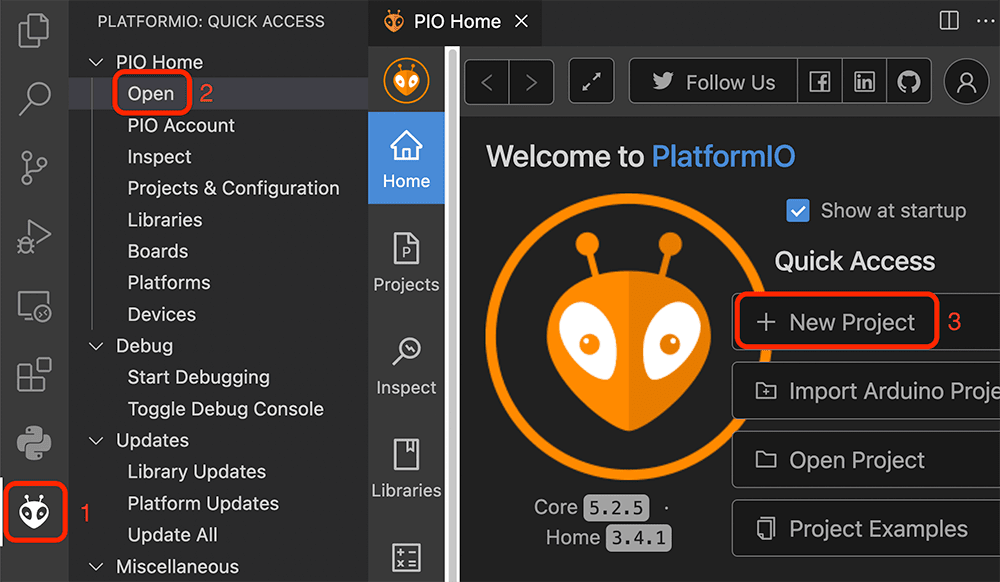The image size is (1000, 582).
Task: Click the Project Examples button
Action: pyautogui.click(x=866, y=528)
